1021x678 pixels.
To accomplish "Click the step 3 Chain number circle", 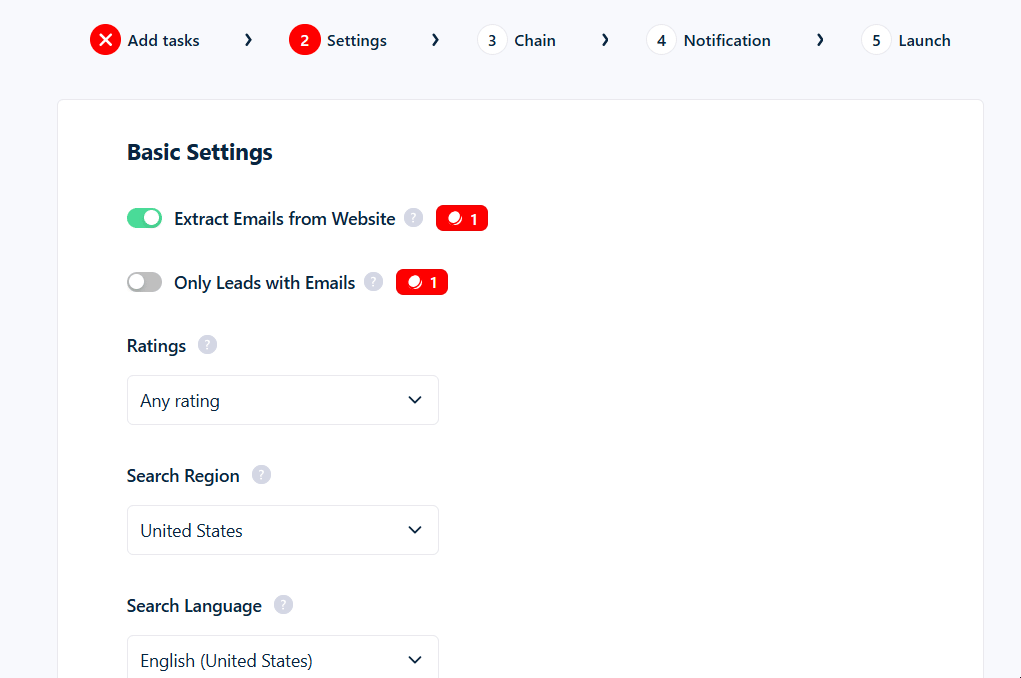I will point(492,40).
